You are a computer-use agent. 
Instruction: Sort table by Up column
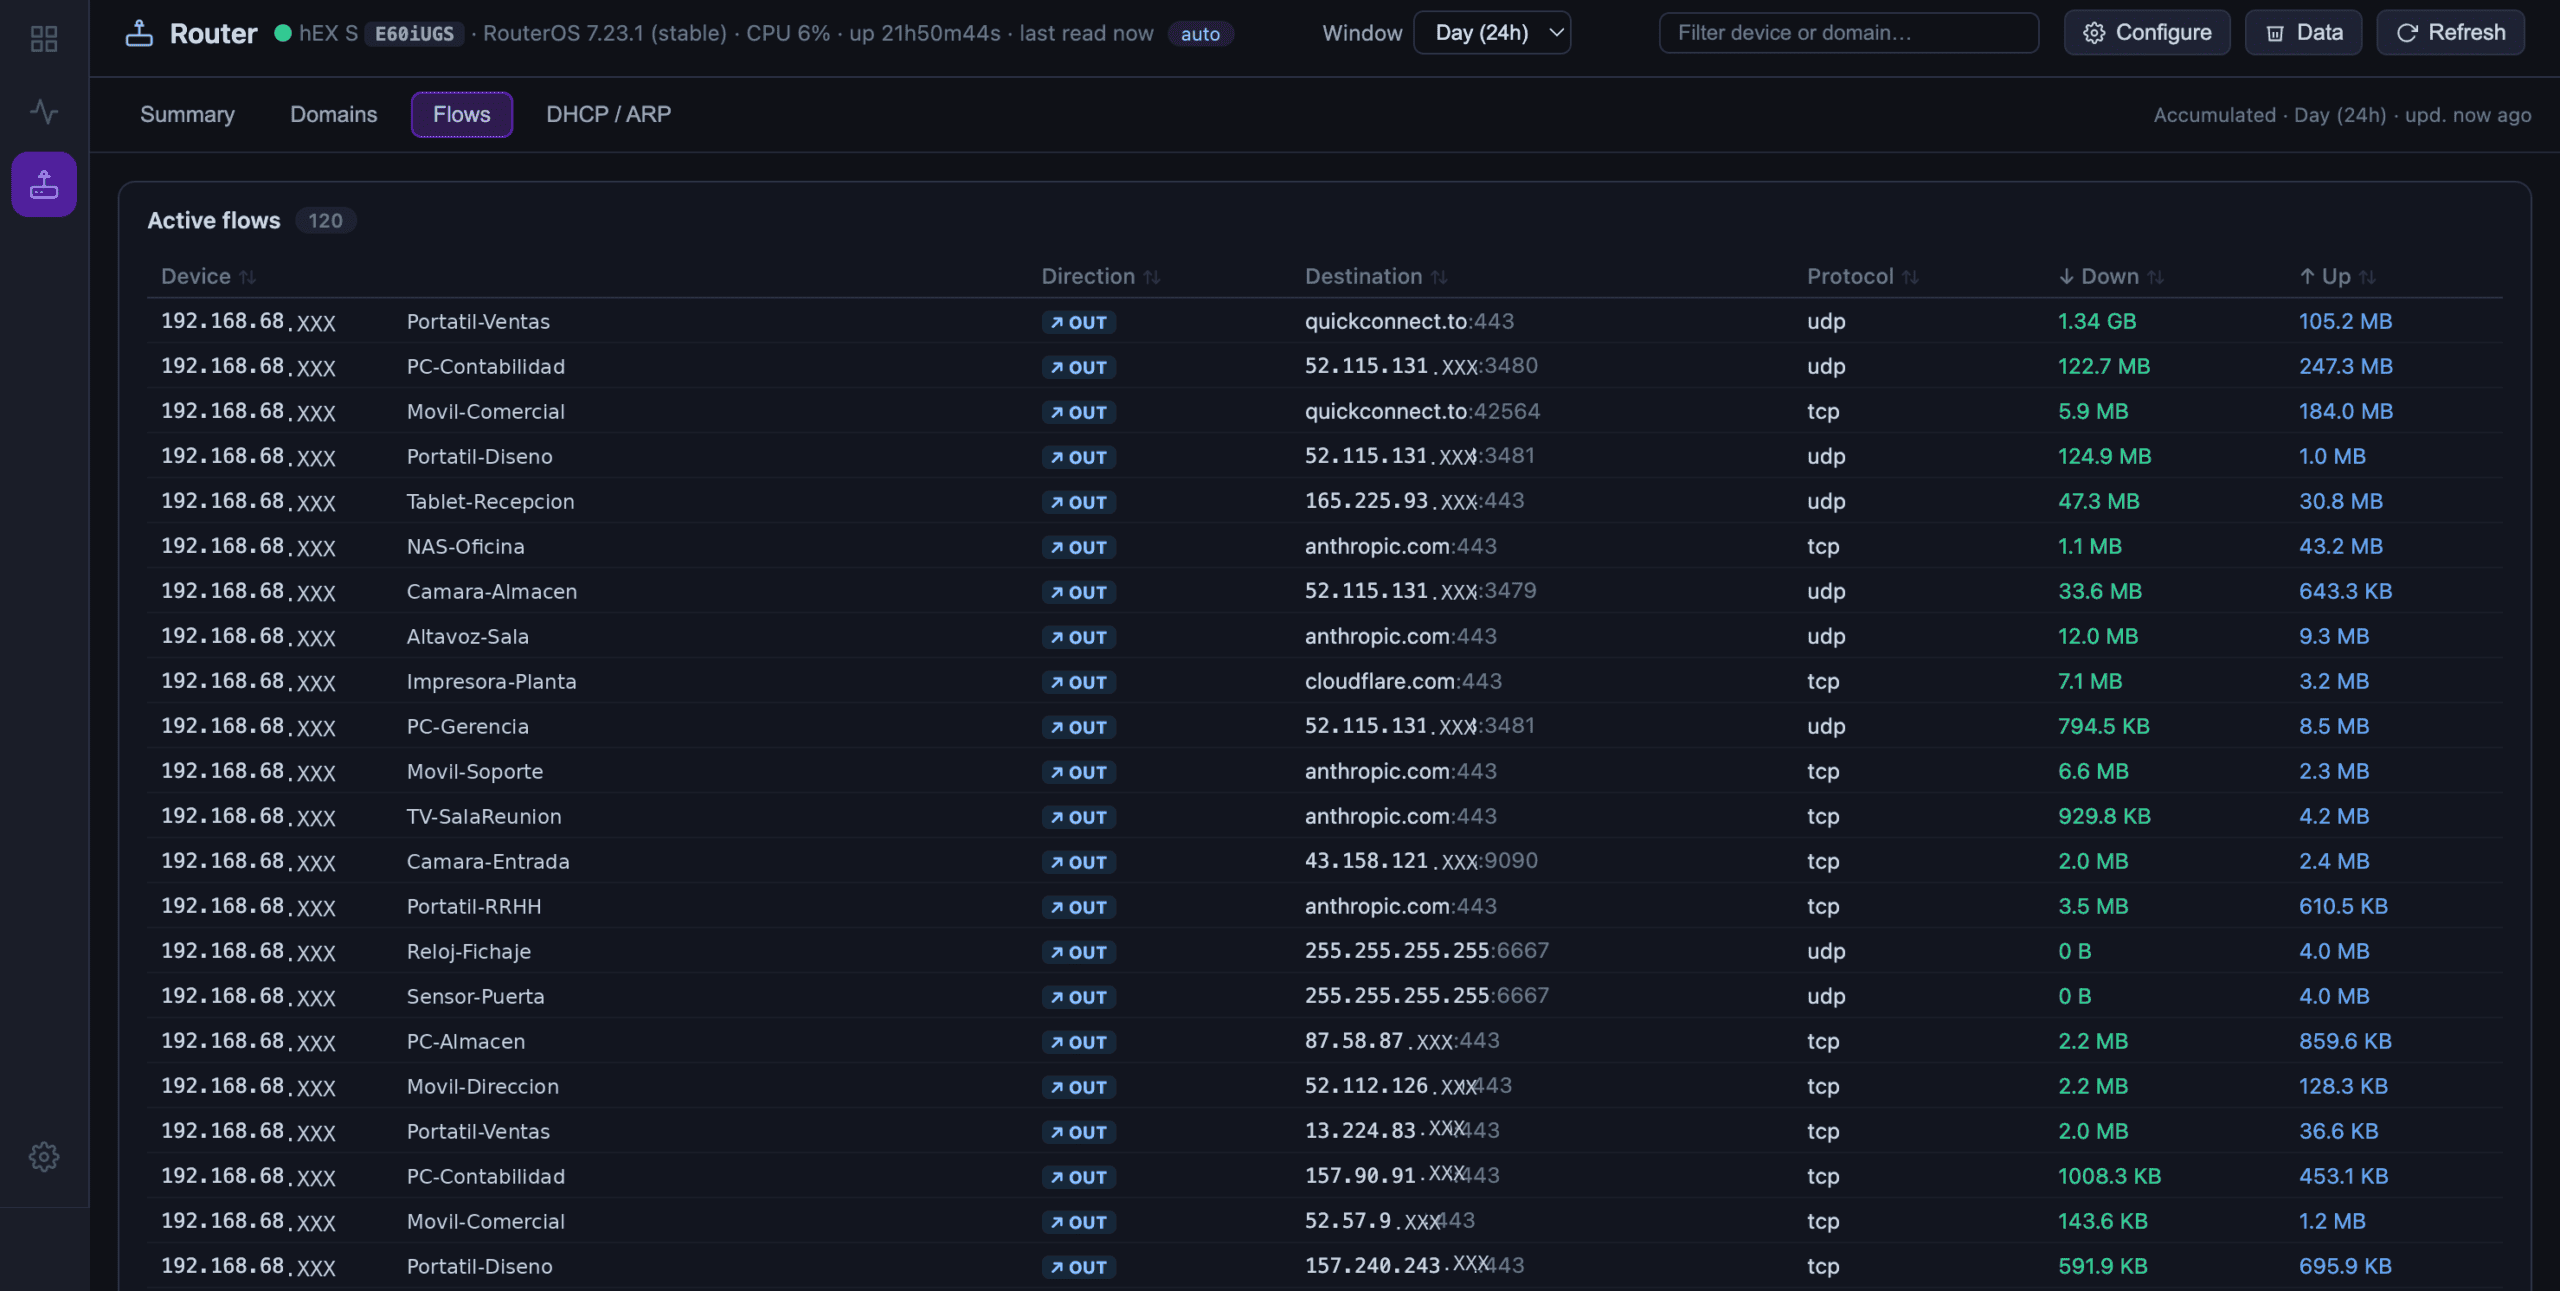pyautogui.click(x=2336, y=276)
